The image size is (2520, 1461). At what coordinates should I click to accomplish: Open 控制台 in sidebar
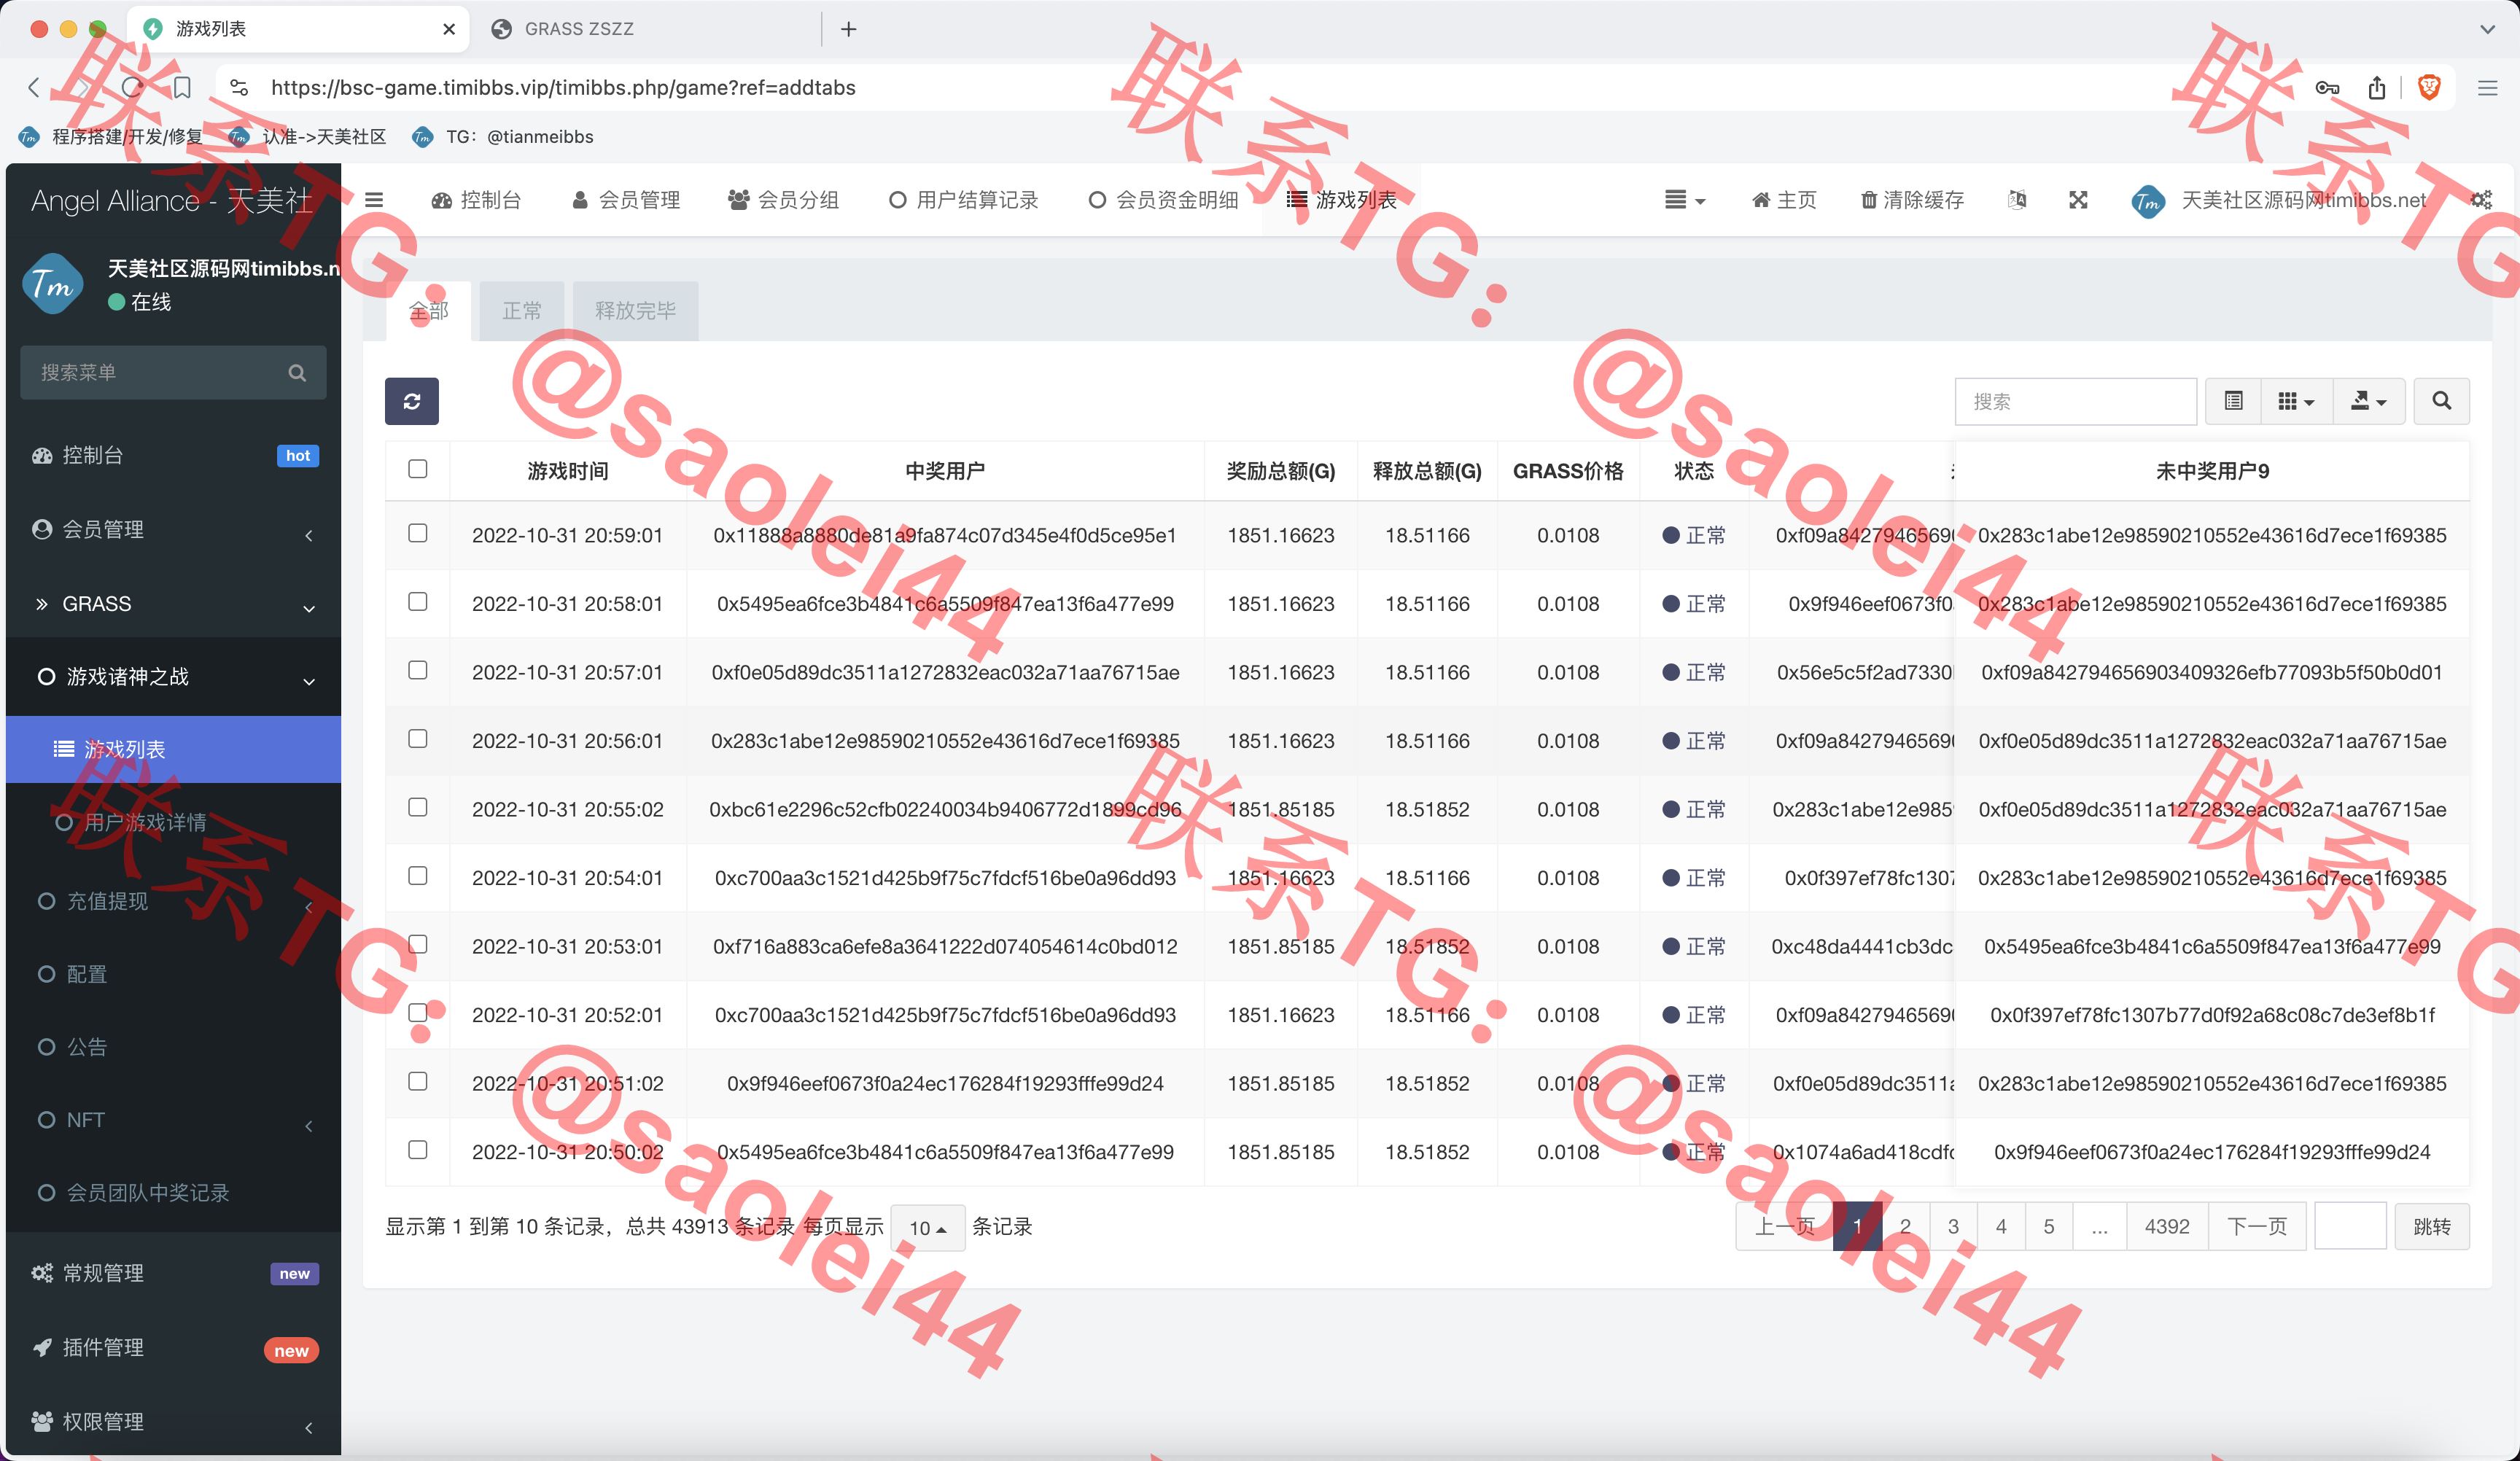173,456
